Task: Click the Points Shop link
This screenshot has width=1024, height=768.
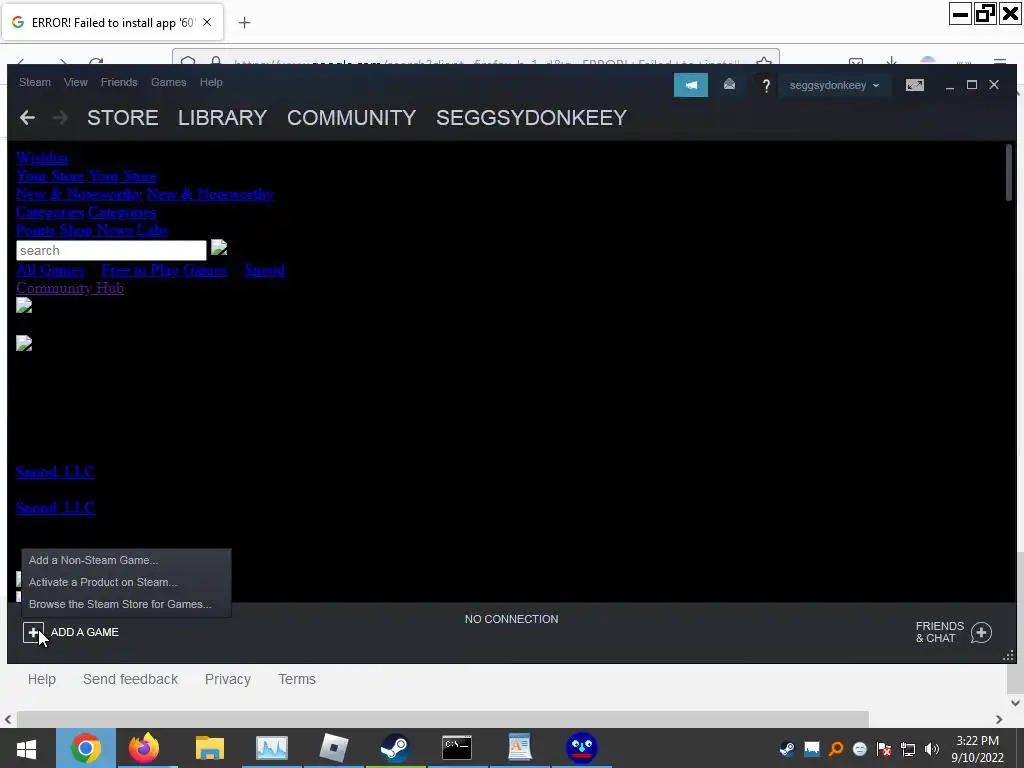Action: point(54,231)
